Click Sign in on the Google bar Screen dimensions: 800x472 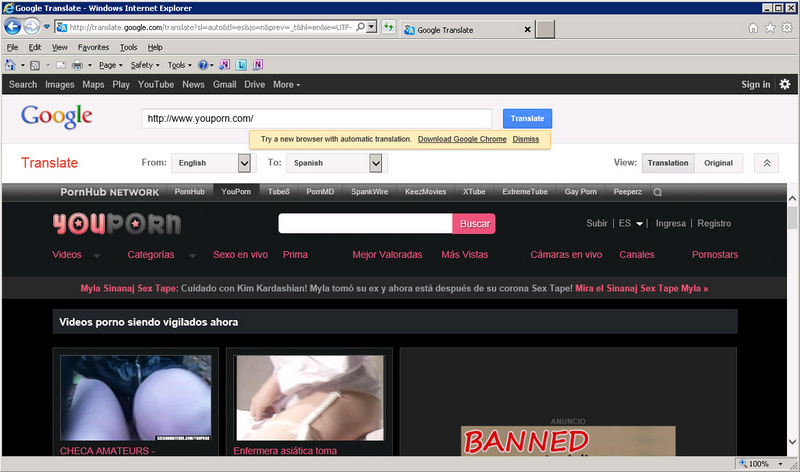pos(756,84)
